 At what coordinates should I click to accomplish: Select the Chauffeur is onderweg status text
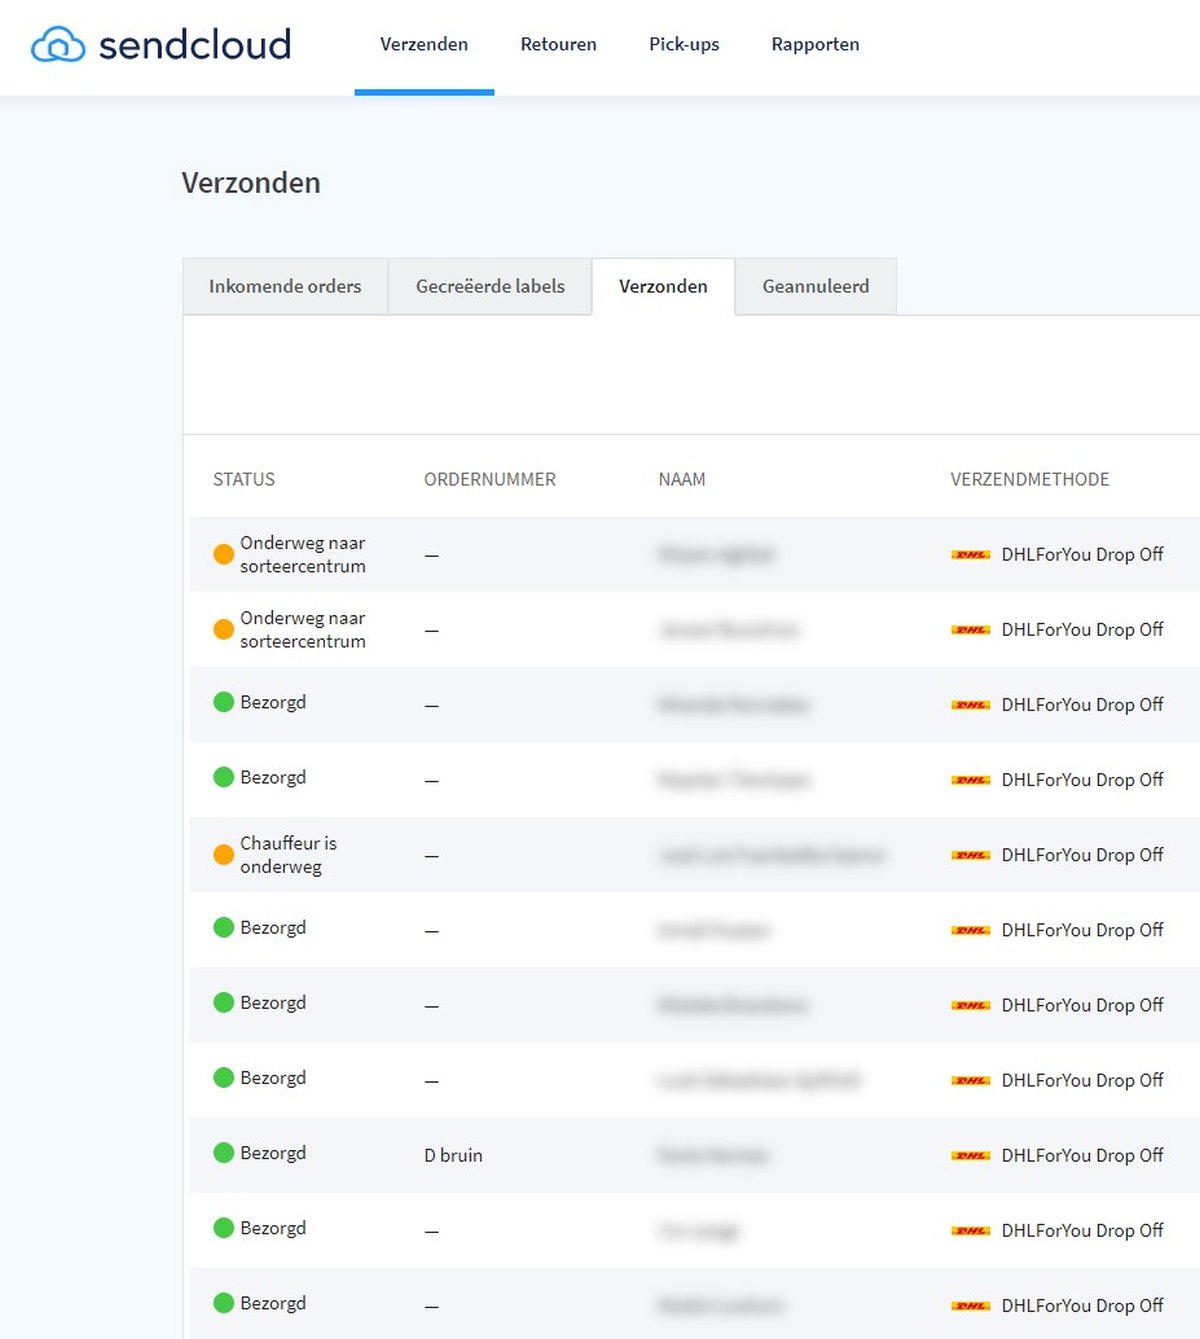[x=288, y=855]
